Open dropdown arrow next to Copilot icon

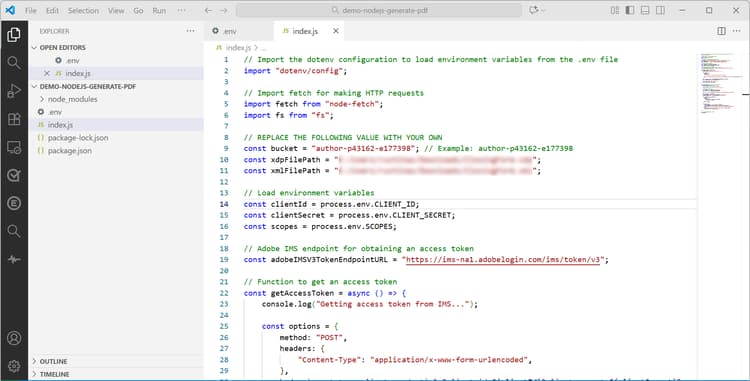click(544, 11)
